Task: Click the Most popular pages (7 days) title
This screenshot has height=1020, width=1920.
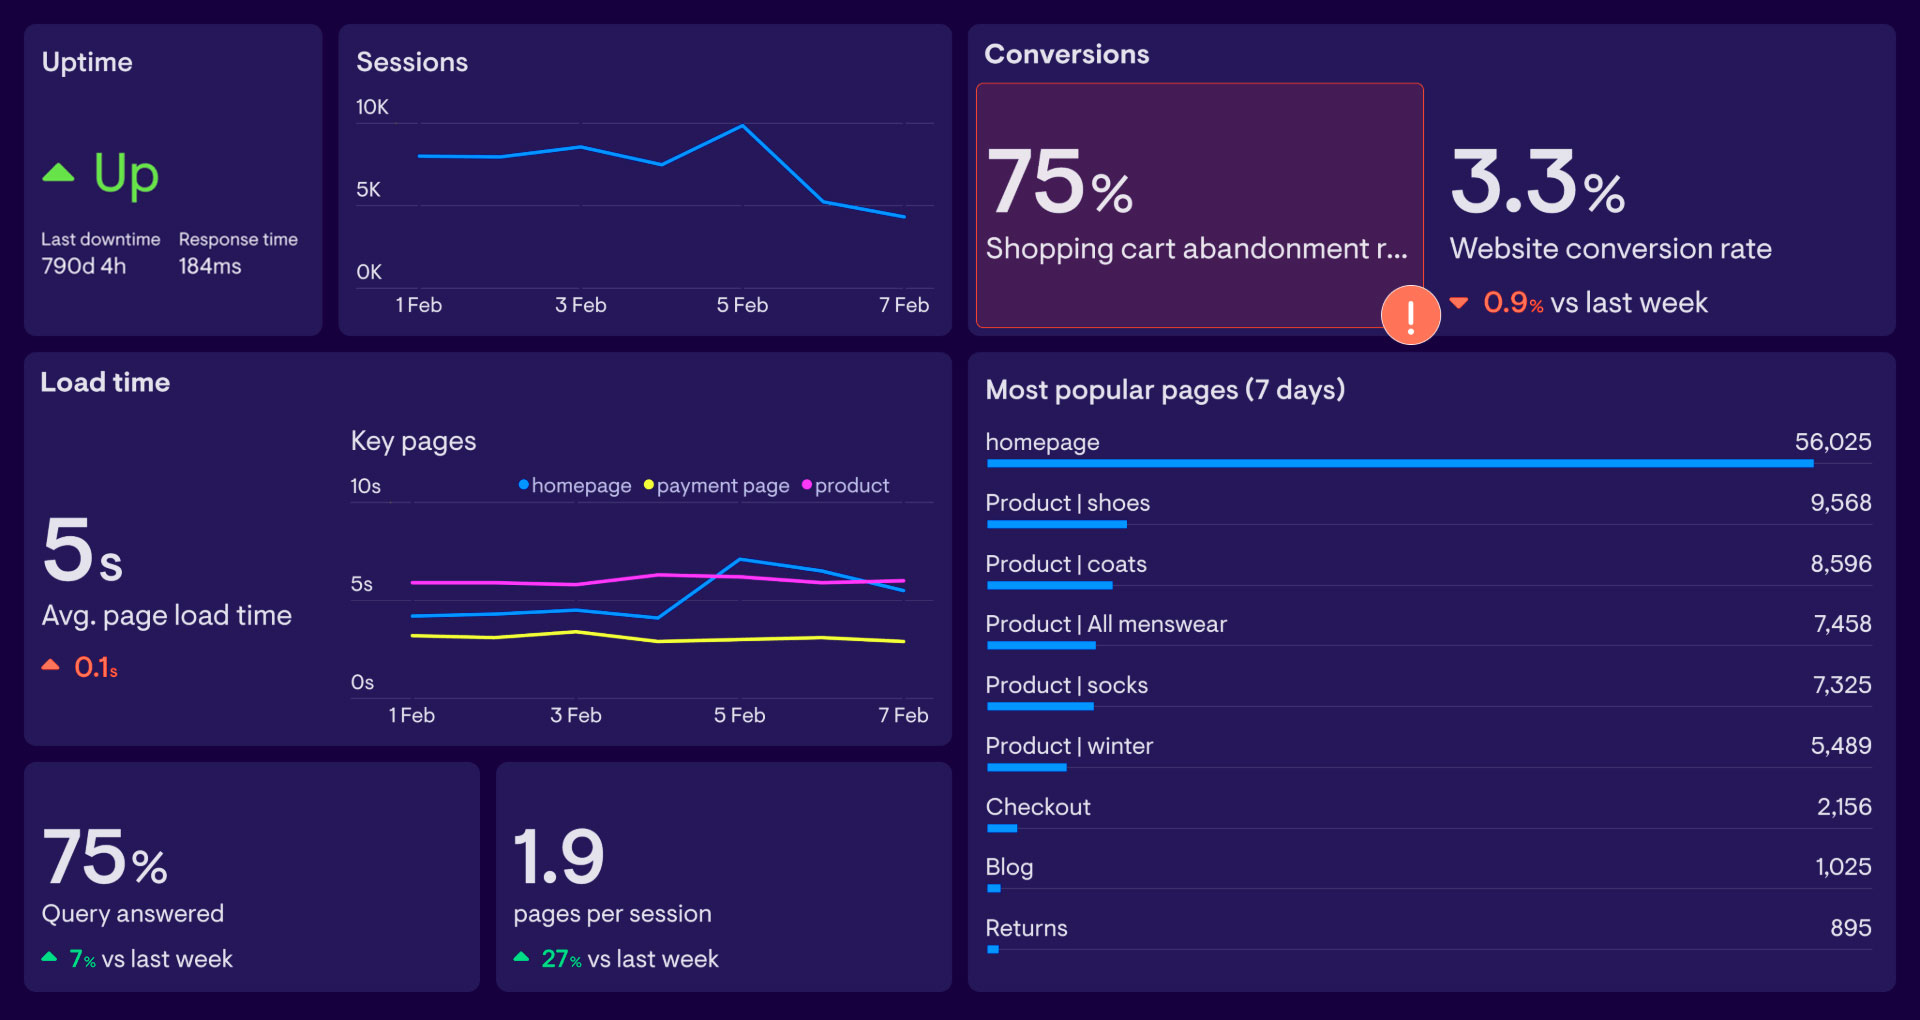Action: click(x=1165, y=390)
